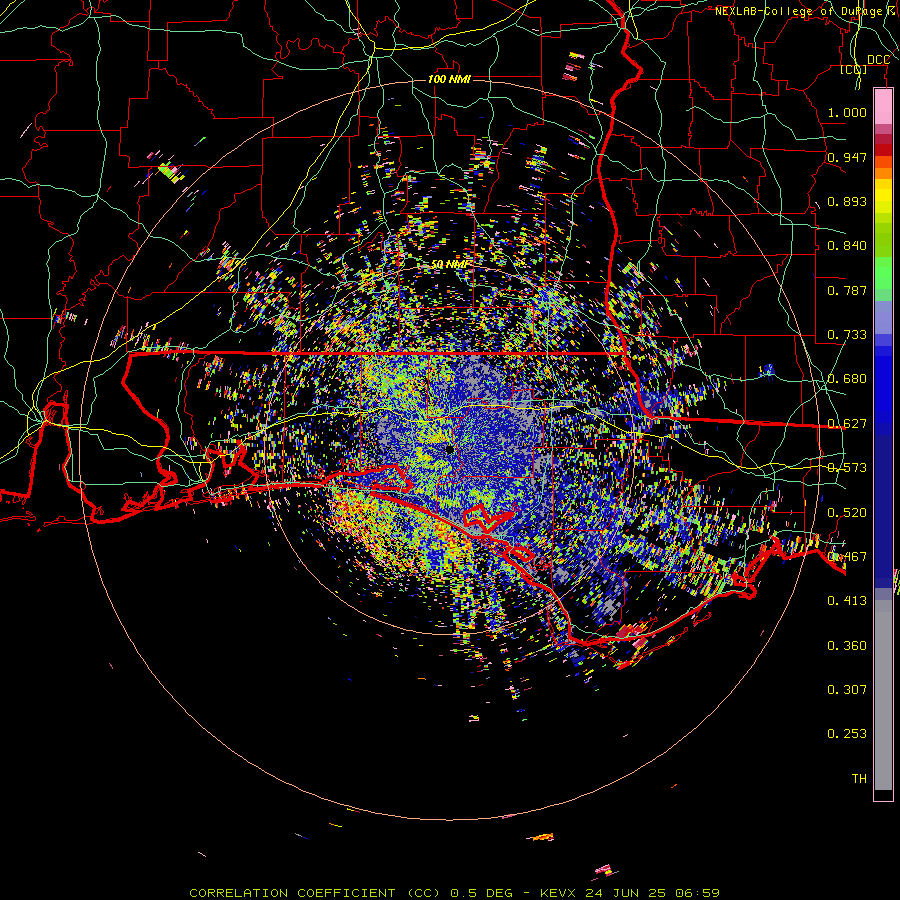
Task: Click the 0.307 scale value
Action: (x=847, y=690)
